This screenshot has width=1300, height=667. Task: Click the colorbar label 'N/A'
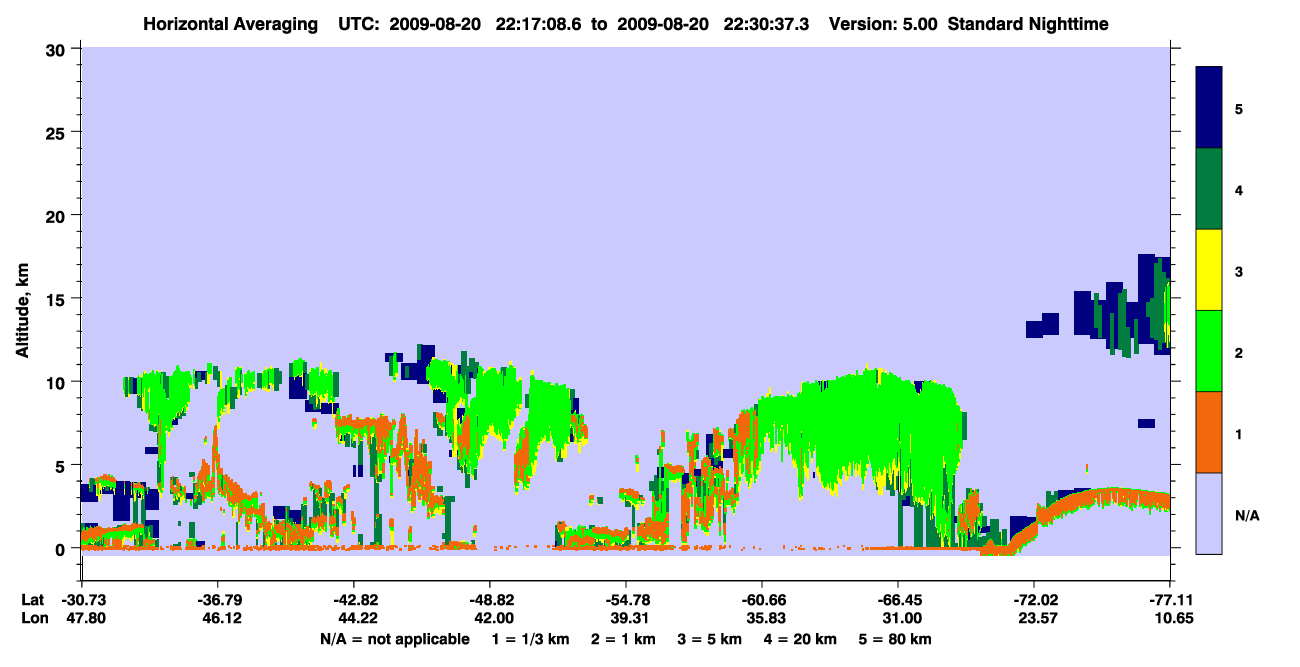click(1248, 516)
